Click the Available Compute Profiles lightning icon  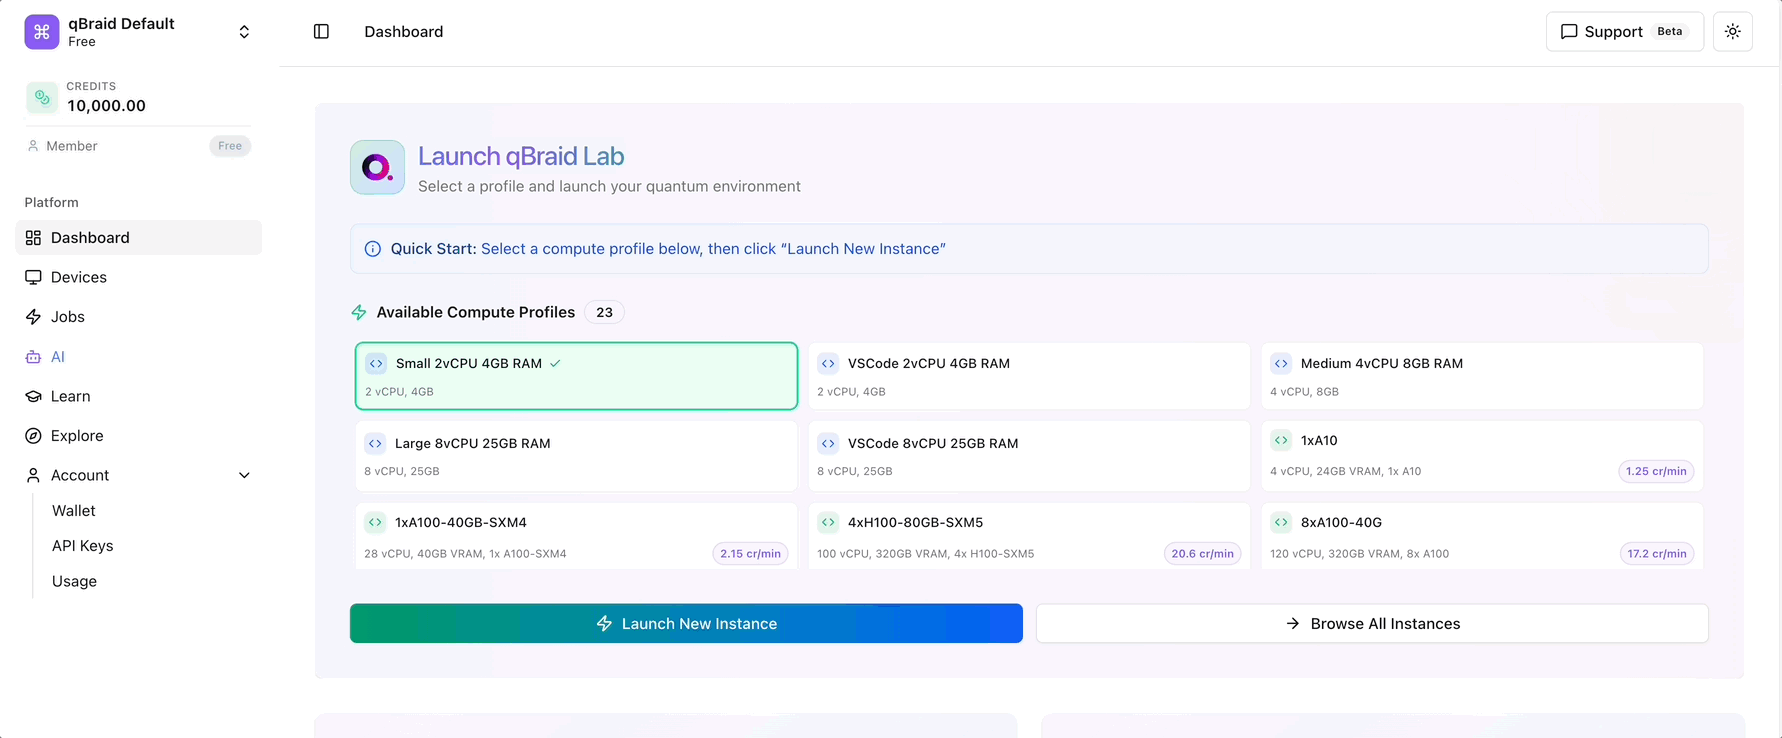tap(359, 313)
